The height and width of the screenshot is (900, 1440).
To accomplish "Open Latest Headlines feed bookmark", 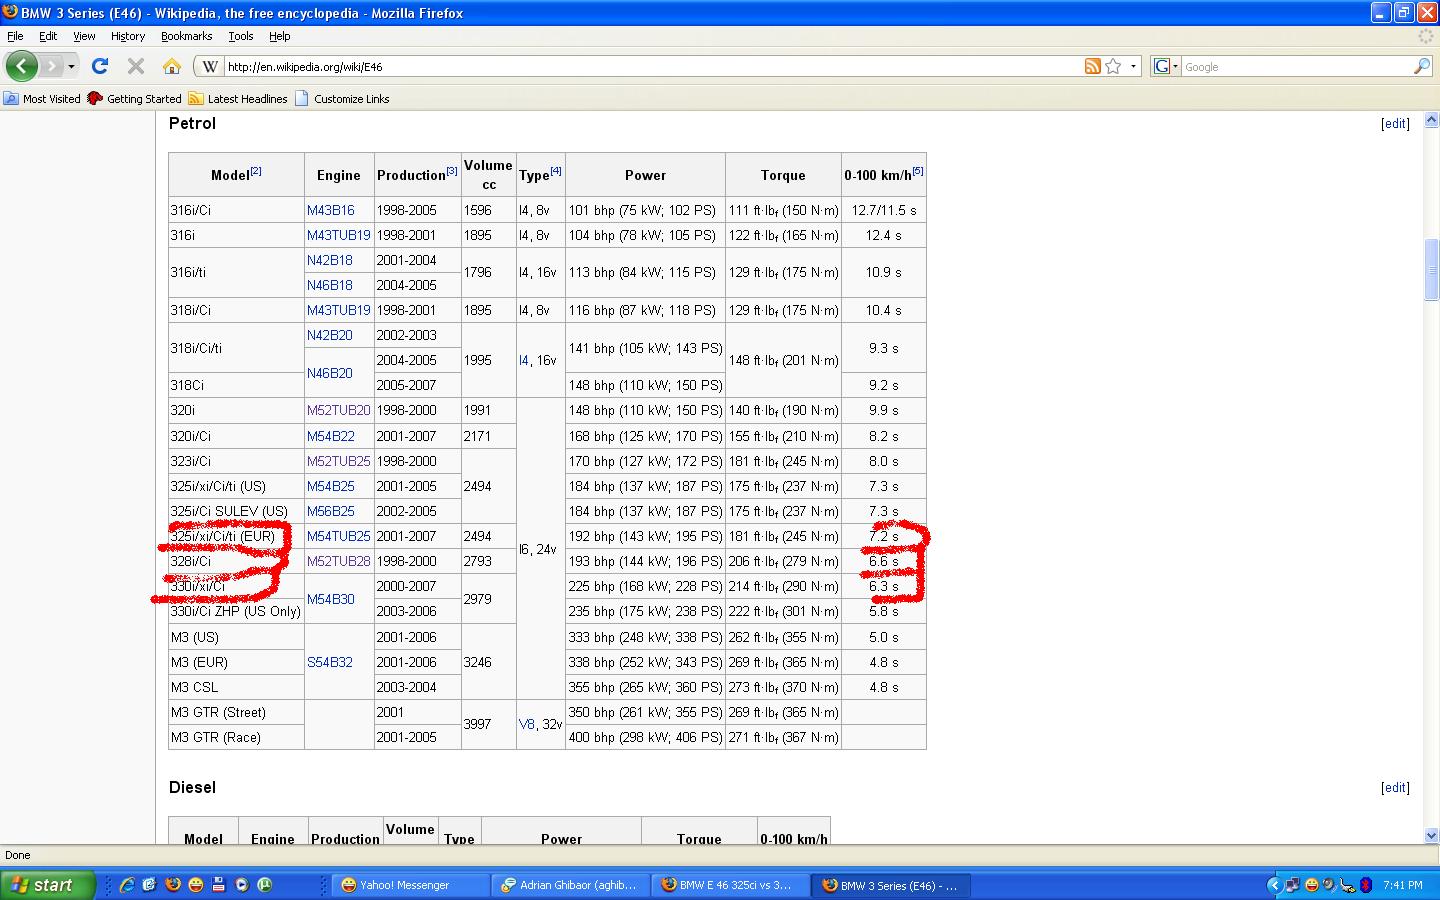I will [x=238, y=98].
